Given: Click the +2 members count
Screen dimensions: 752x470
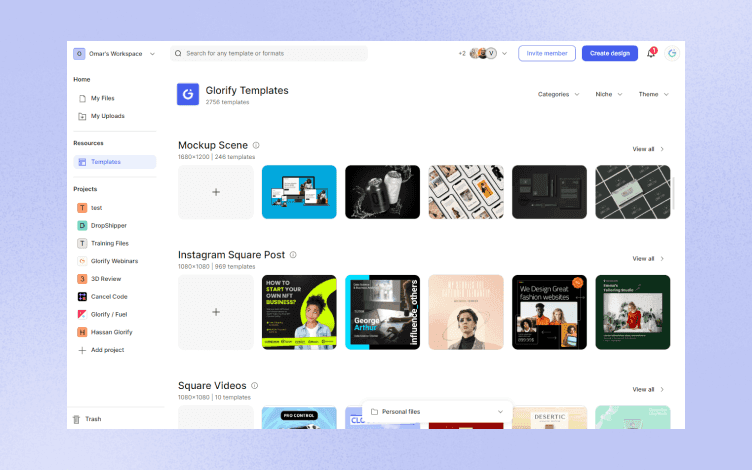Looking at the screenshot, I should click(462, 53).
